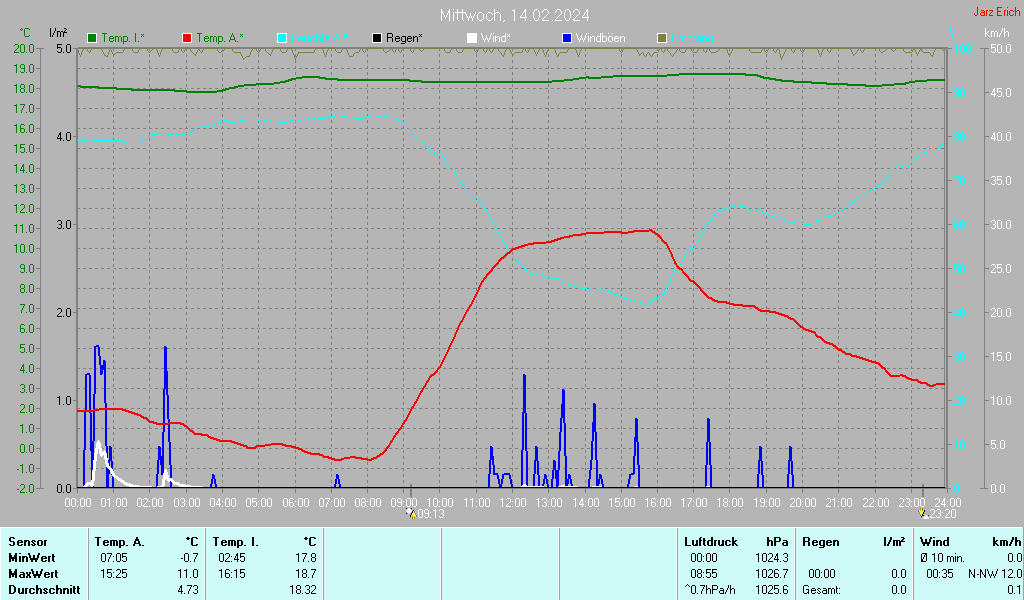Click the black Regen legend square

click(377, 38)
